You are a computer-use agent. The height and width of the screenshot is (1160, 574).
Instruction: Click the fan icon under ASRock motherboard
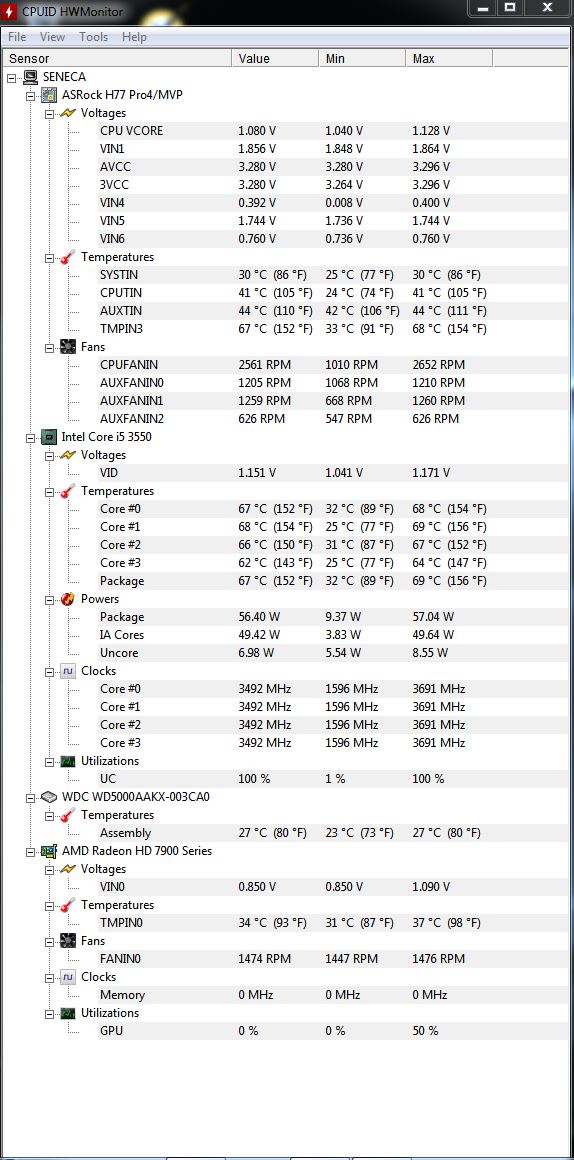pos(68,347)
